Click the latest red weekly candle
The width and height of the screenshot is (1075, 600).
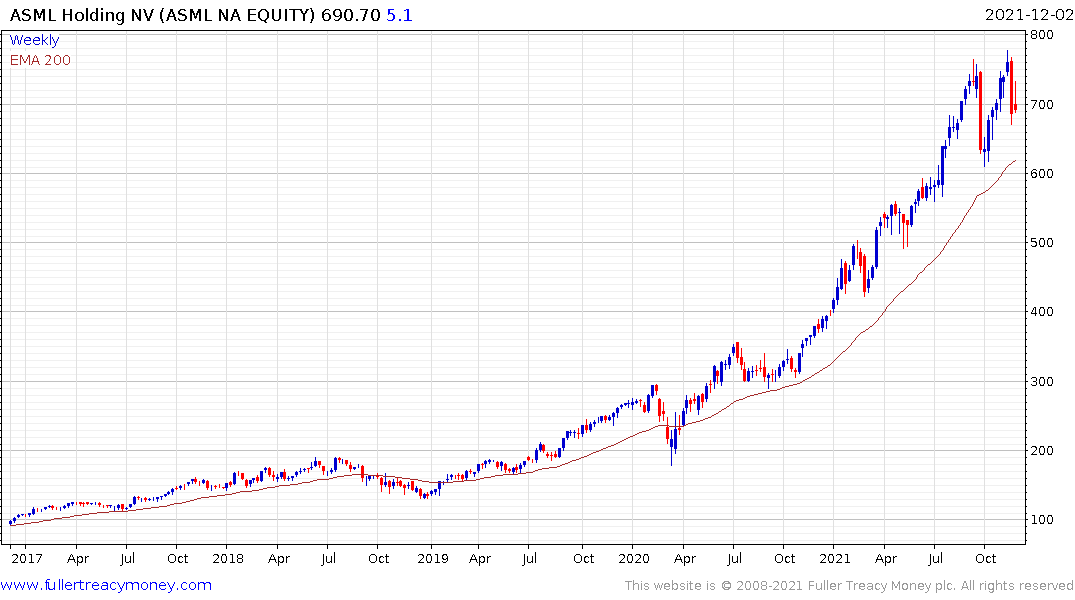[x=1015, y=97]
